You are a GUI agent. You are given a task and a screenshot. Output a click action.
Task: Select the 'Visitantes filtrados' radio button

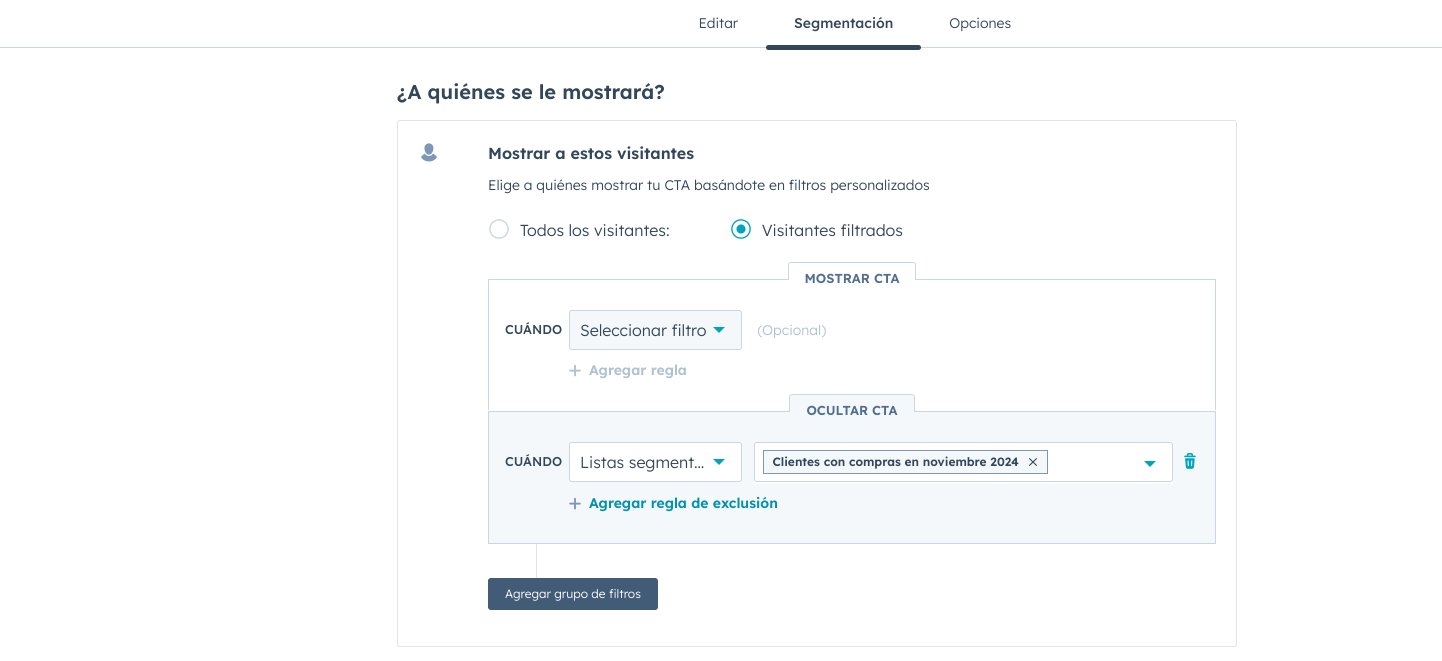point(741,230)
